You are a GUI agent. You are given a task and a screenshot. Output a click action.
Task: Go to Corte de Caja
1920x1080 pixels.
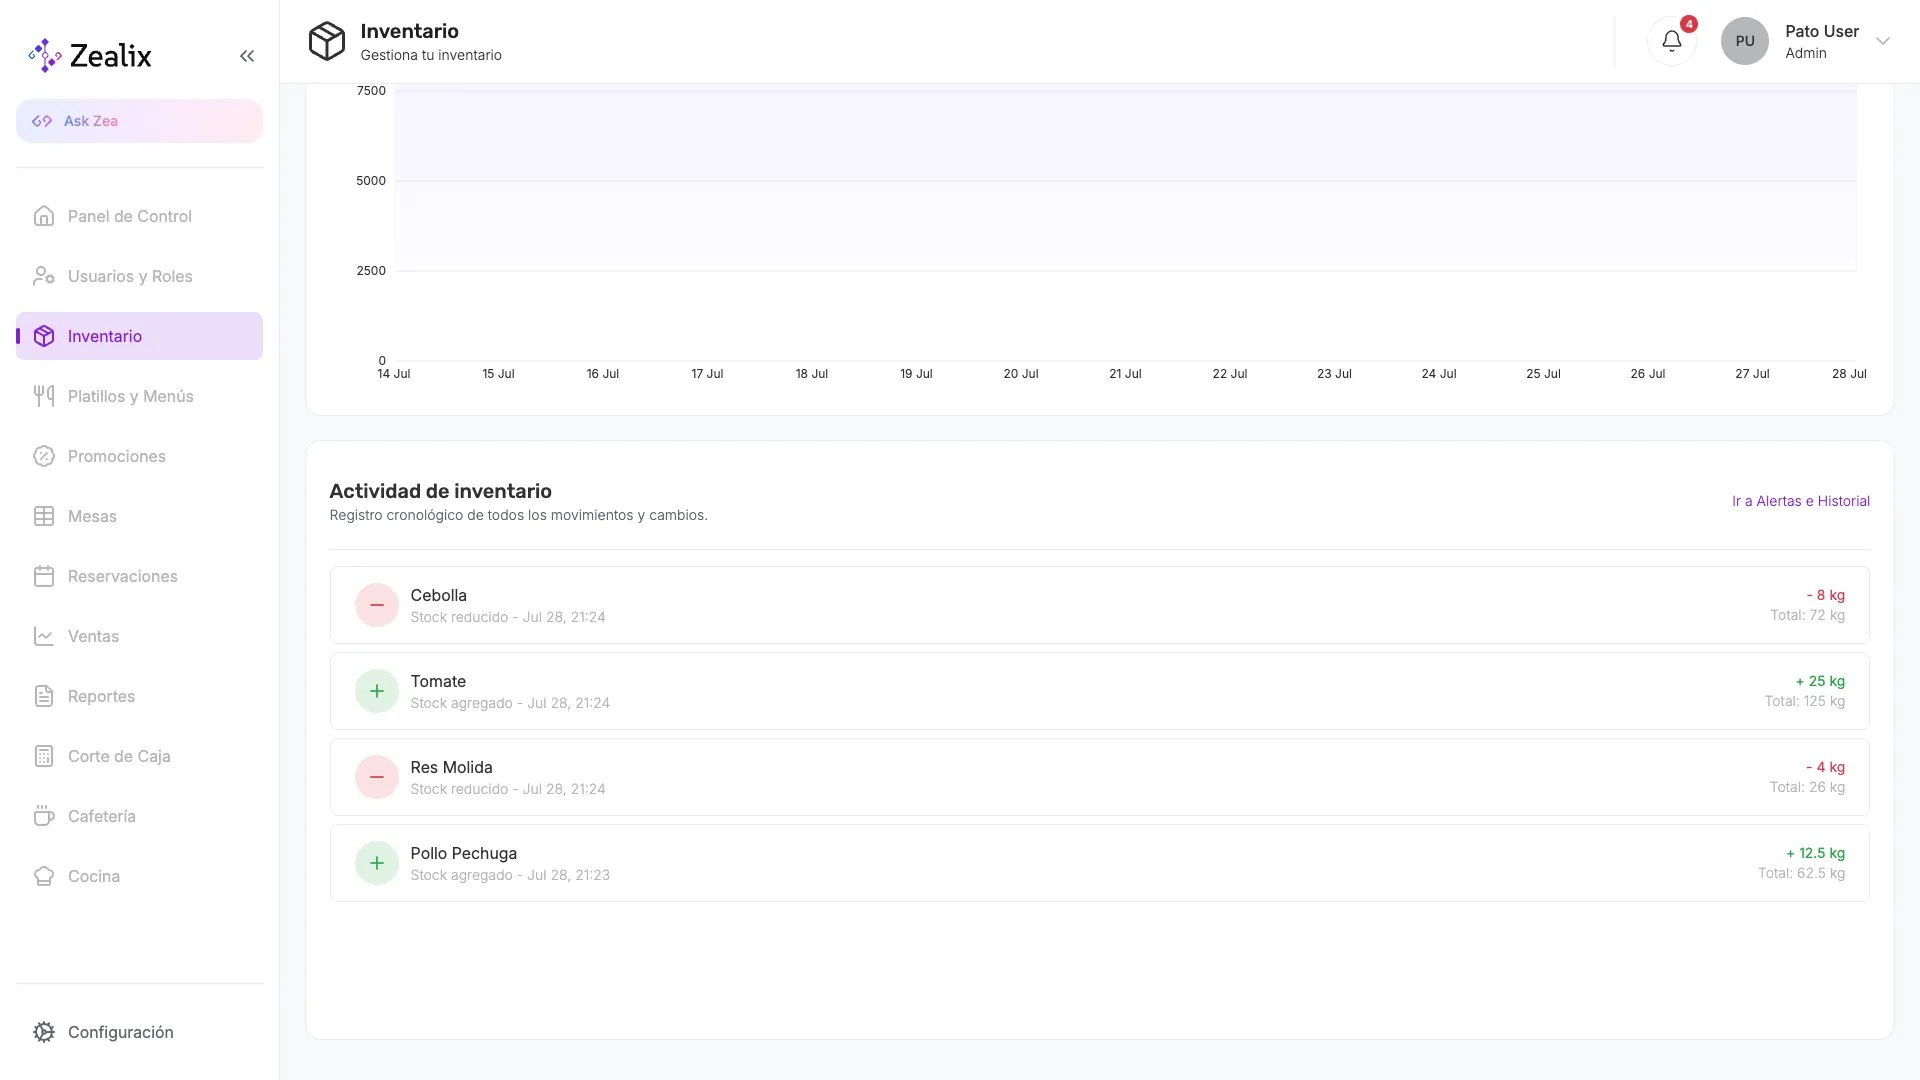coord(139,756)
